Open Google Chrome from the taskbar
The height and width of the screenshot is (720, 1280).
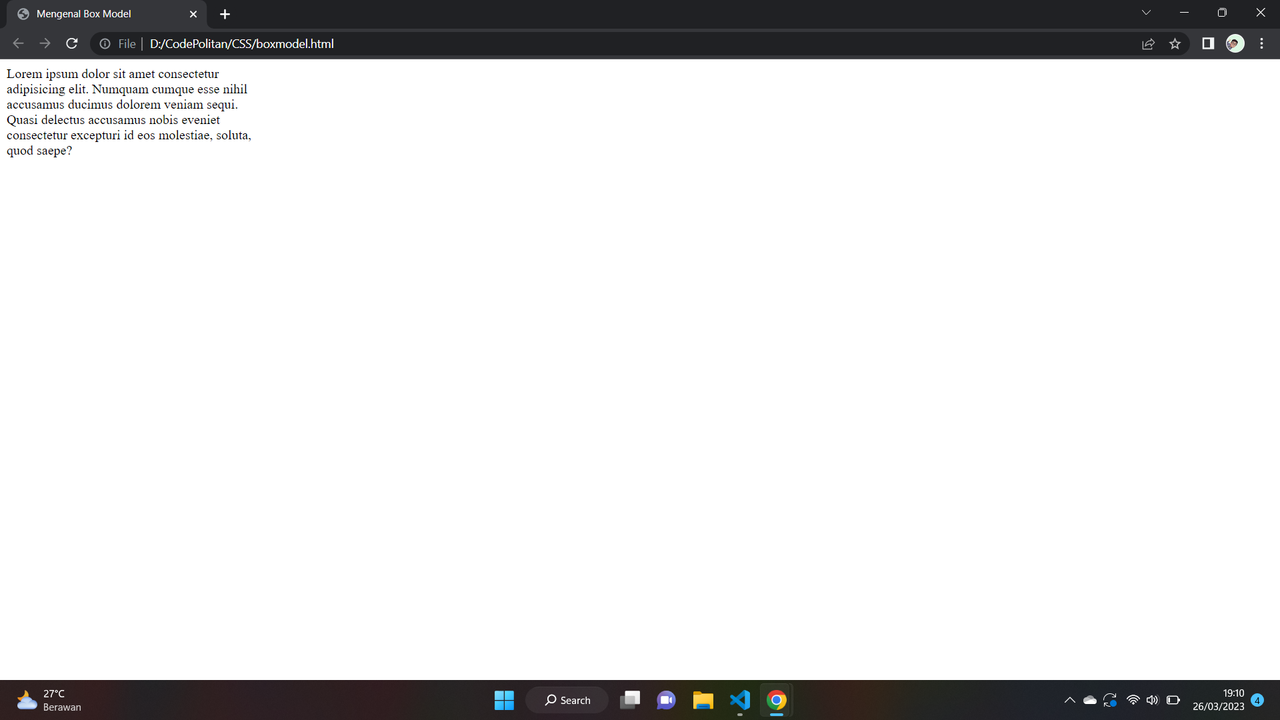click(776, 700)
